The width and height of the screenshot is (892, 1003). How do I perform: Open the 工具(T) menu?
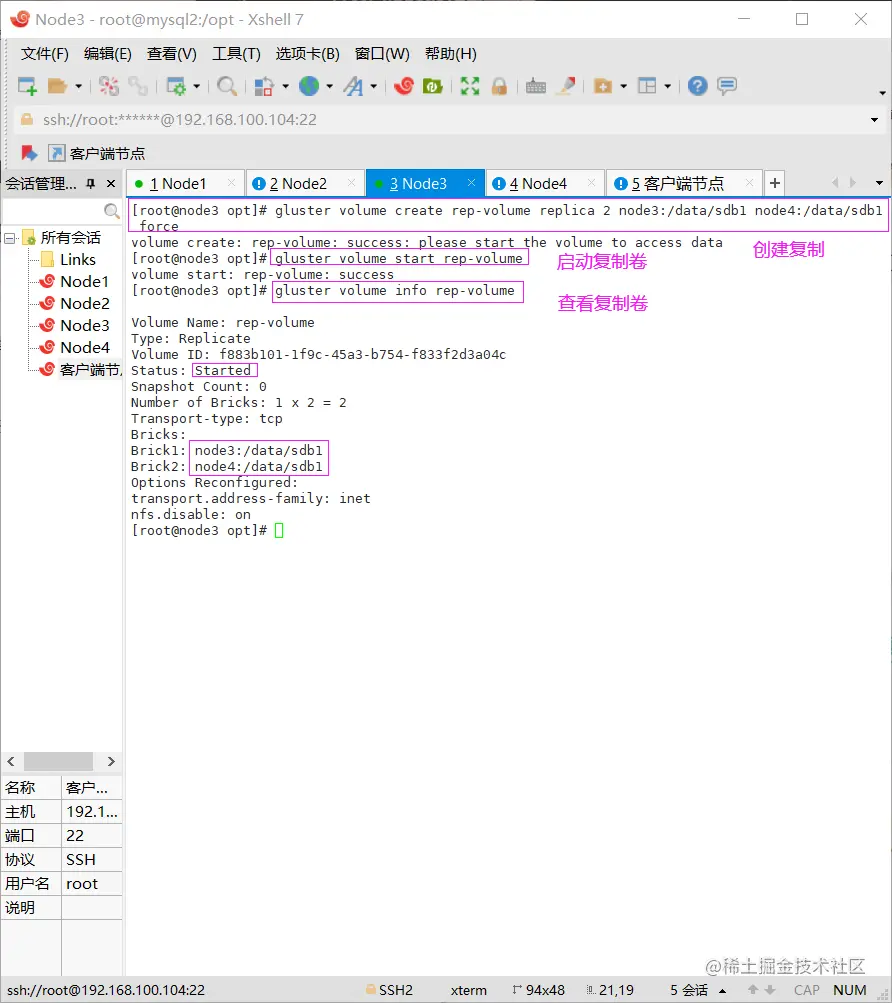(236, 54)
